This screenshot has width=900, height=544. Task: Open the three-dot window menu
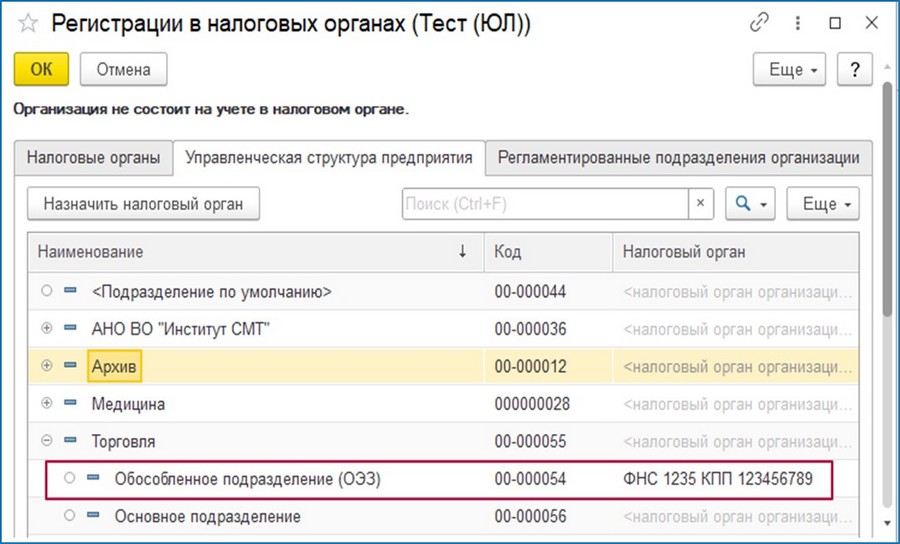(797, 23)
